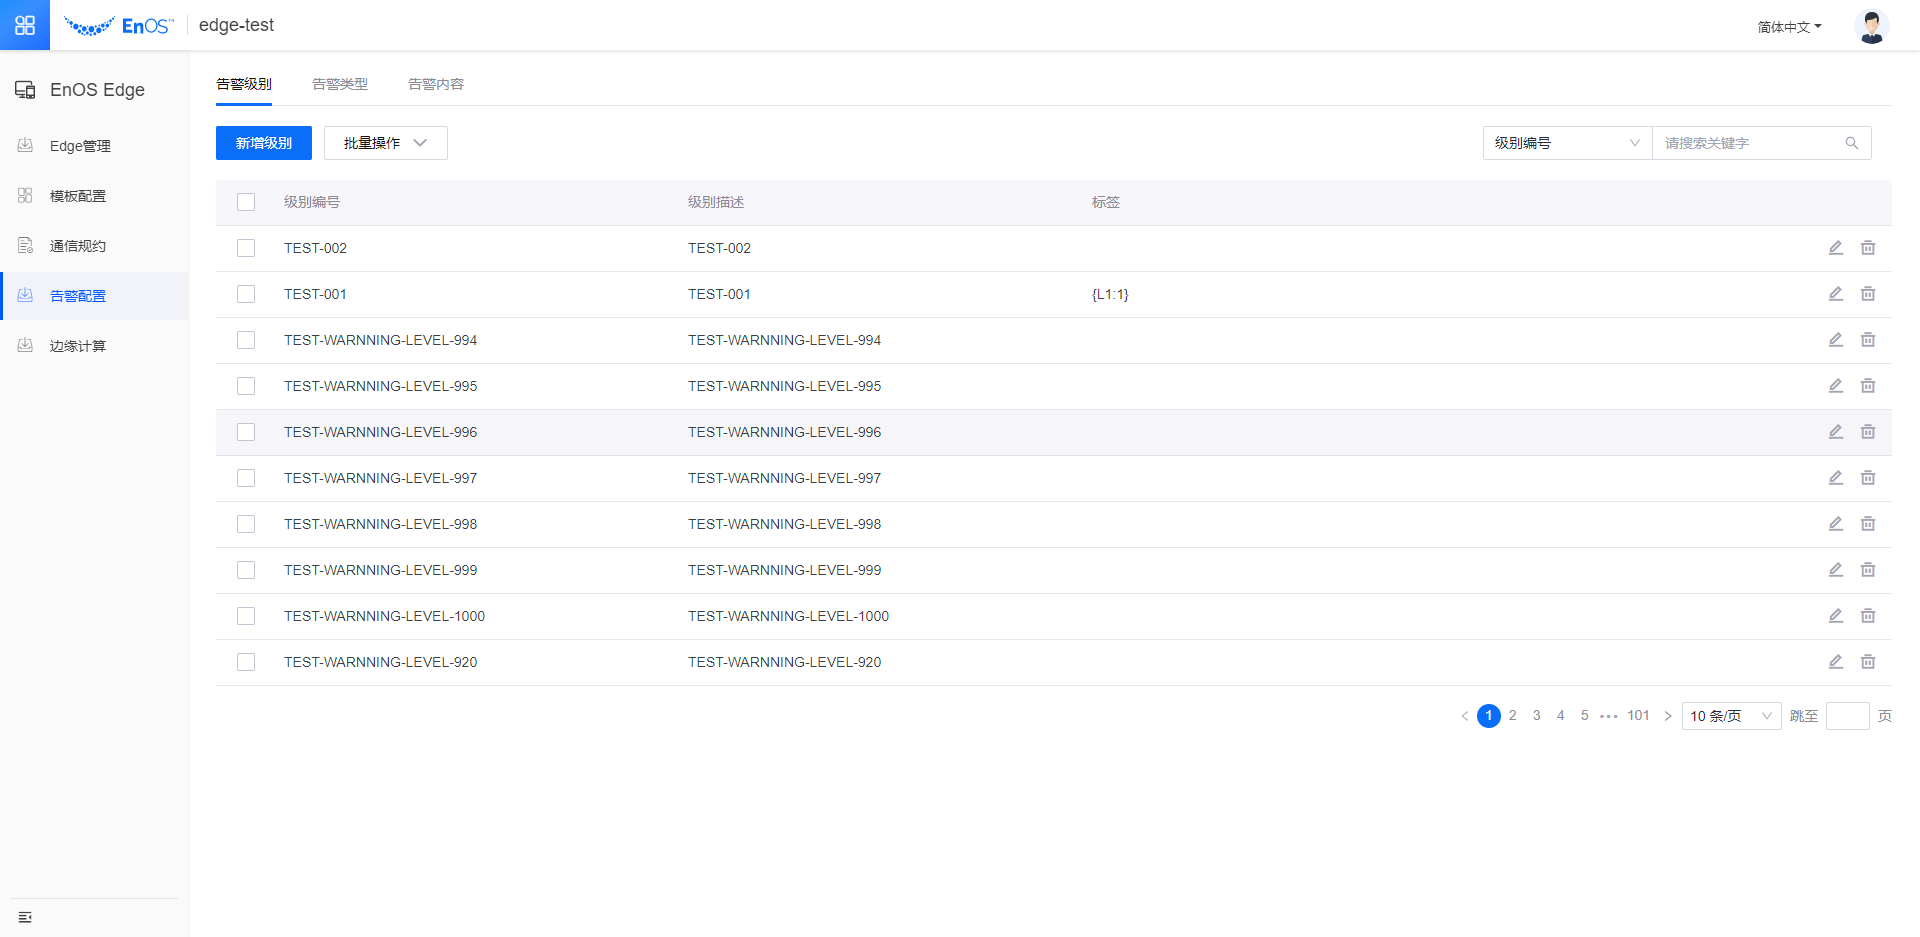
Task: Open 边缘计算 in the sidebar
Action: tap(78, 346)
